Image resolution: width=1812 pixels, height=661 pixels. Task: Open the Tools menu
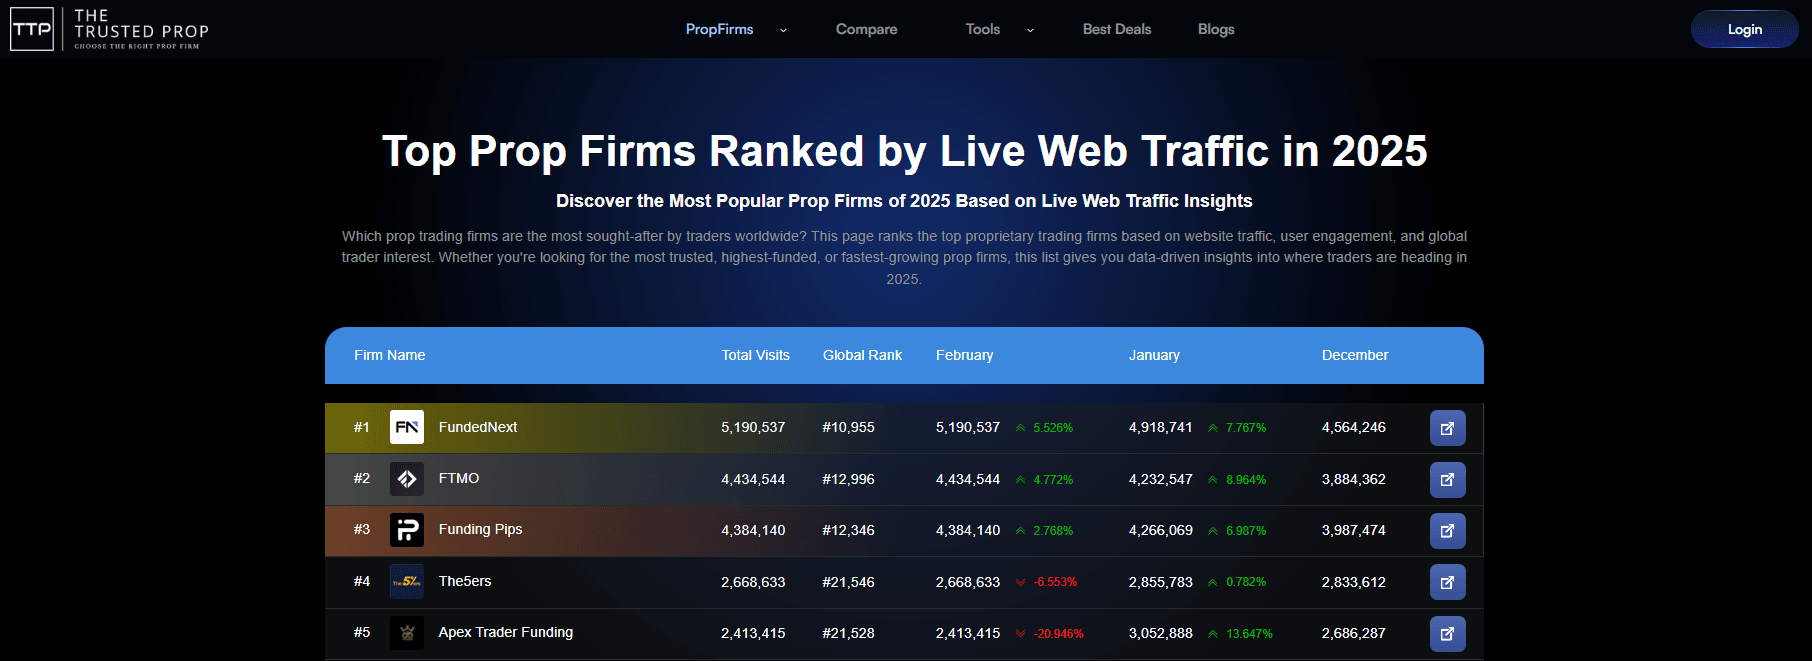click(x=982, y=29)
